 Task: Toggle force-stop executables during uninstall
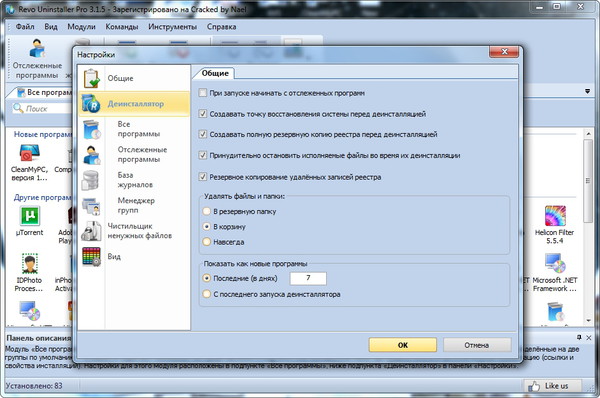[203, 155]
